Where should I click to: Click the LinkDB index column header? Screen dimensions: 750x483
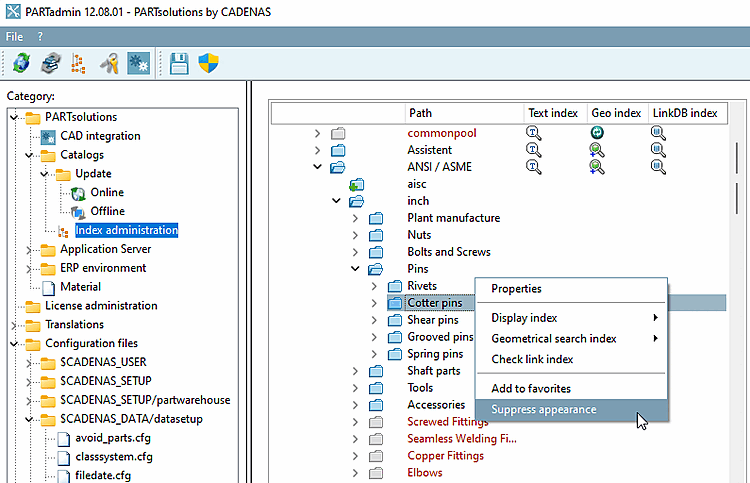(687, 113)
